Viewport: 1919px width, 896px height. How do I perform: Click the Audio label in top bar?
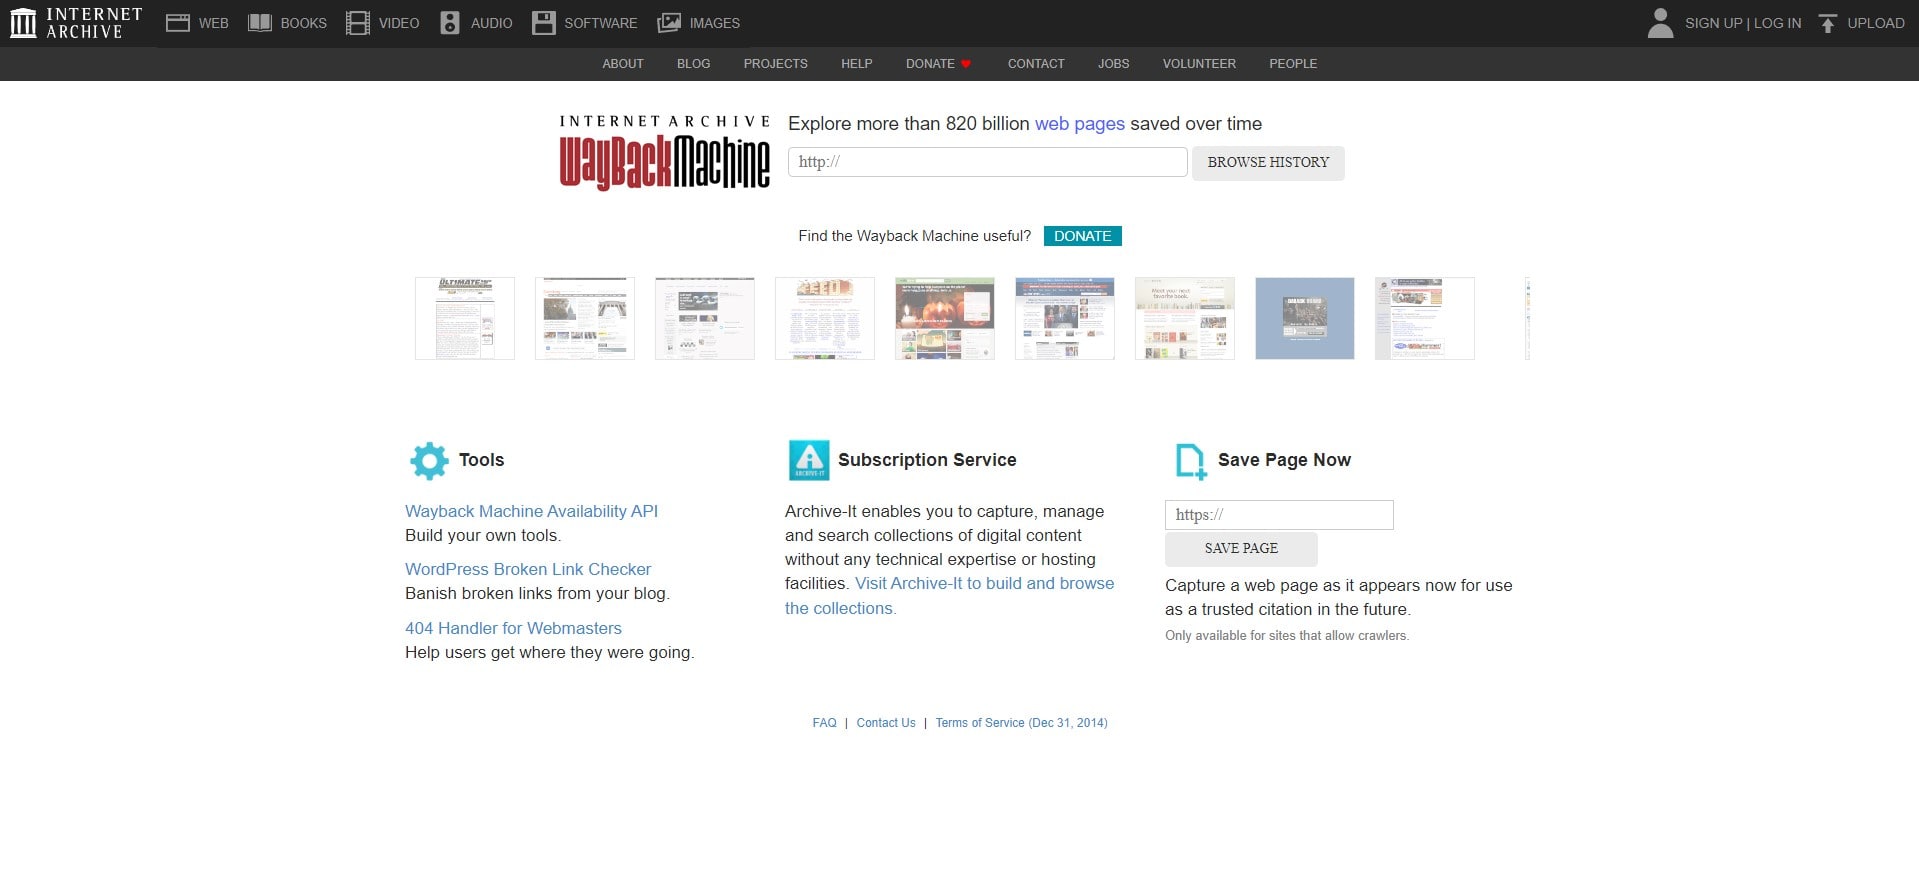tap(491, 23)
